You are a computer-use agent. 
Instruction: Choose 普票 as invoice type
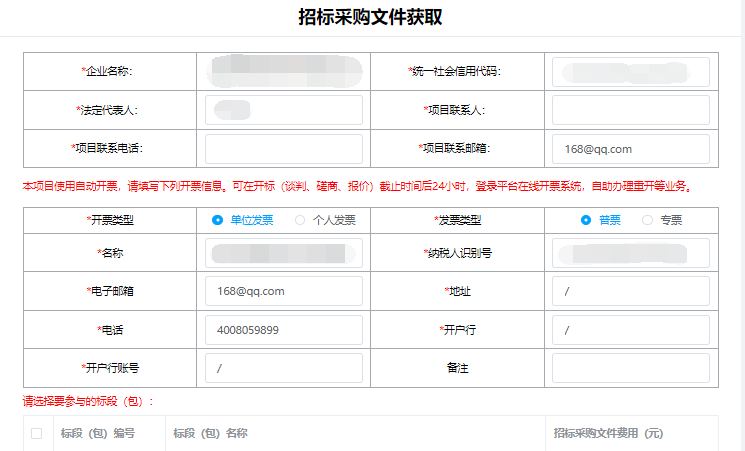tap(586, 220)
